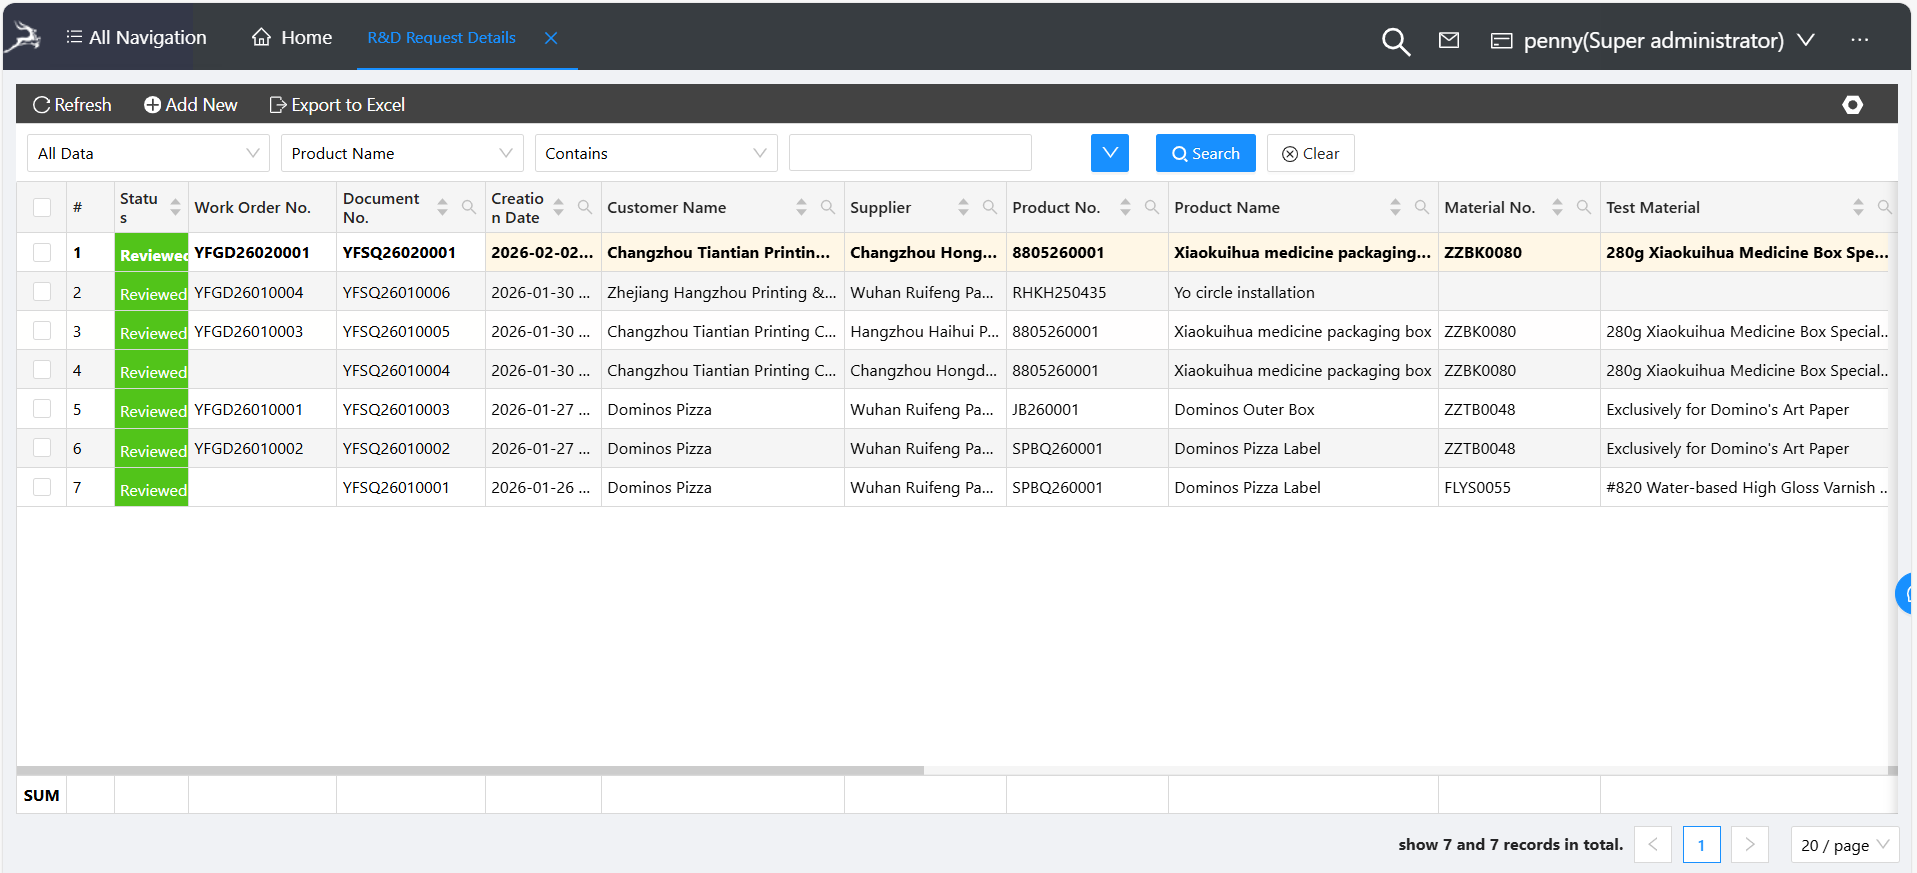Open the top-right more options ellipsis
1917x873 pixels.
click(x=1859, y=40)
